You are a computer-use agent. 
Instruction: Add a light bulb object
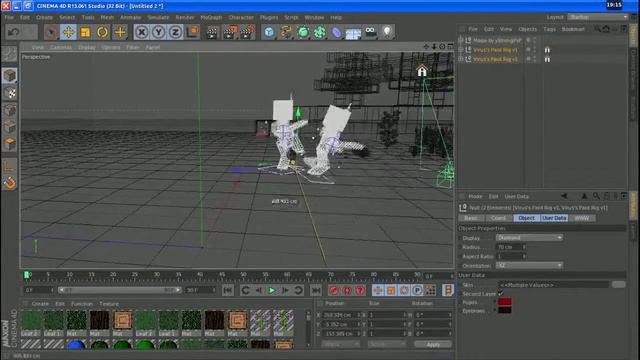coord(387,32)
